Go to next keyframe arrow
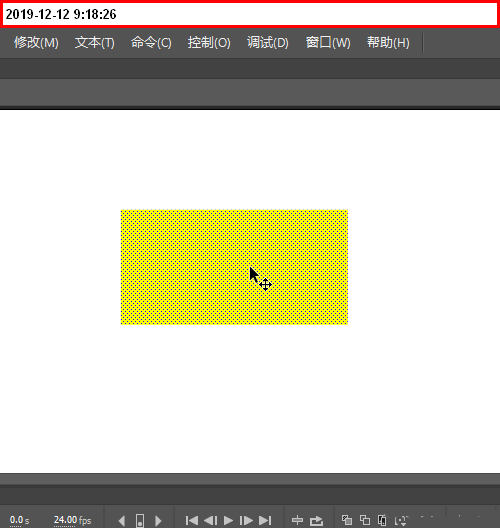The width and height of the screenshot is (500, 528). coord(158,521)
